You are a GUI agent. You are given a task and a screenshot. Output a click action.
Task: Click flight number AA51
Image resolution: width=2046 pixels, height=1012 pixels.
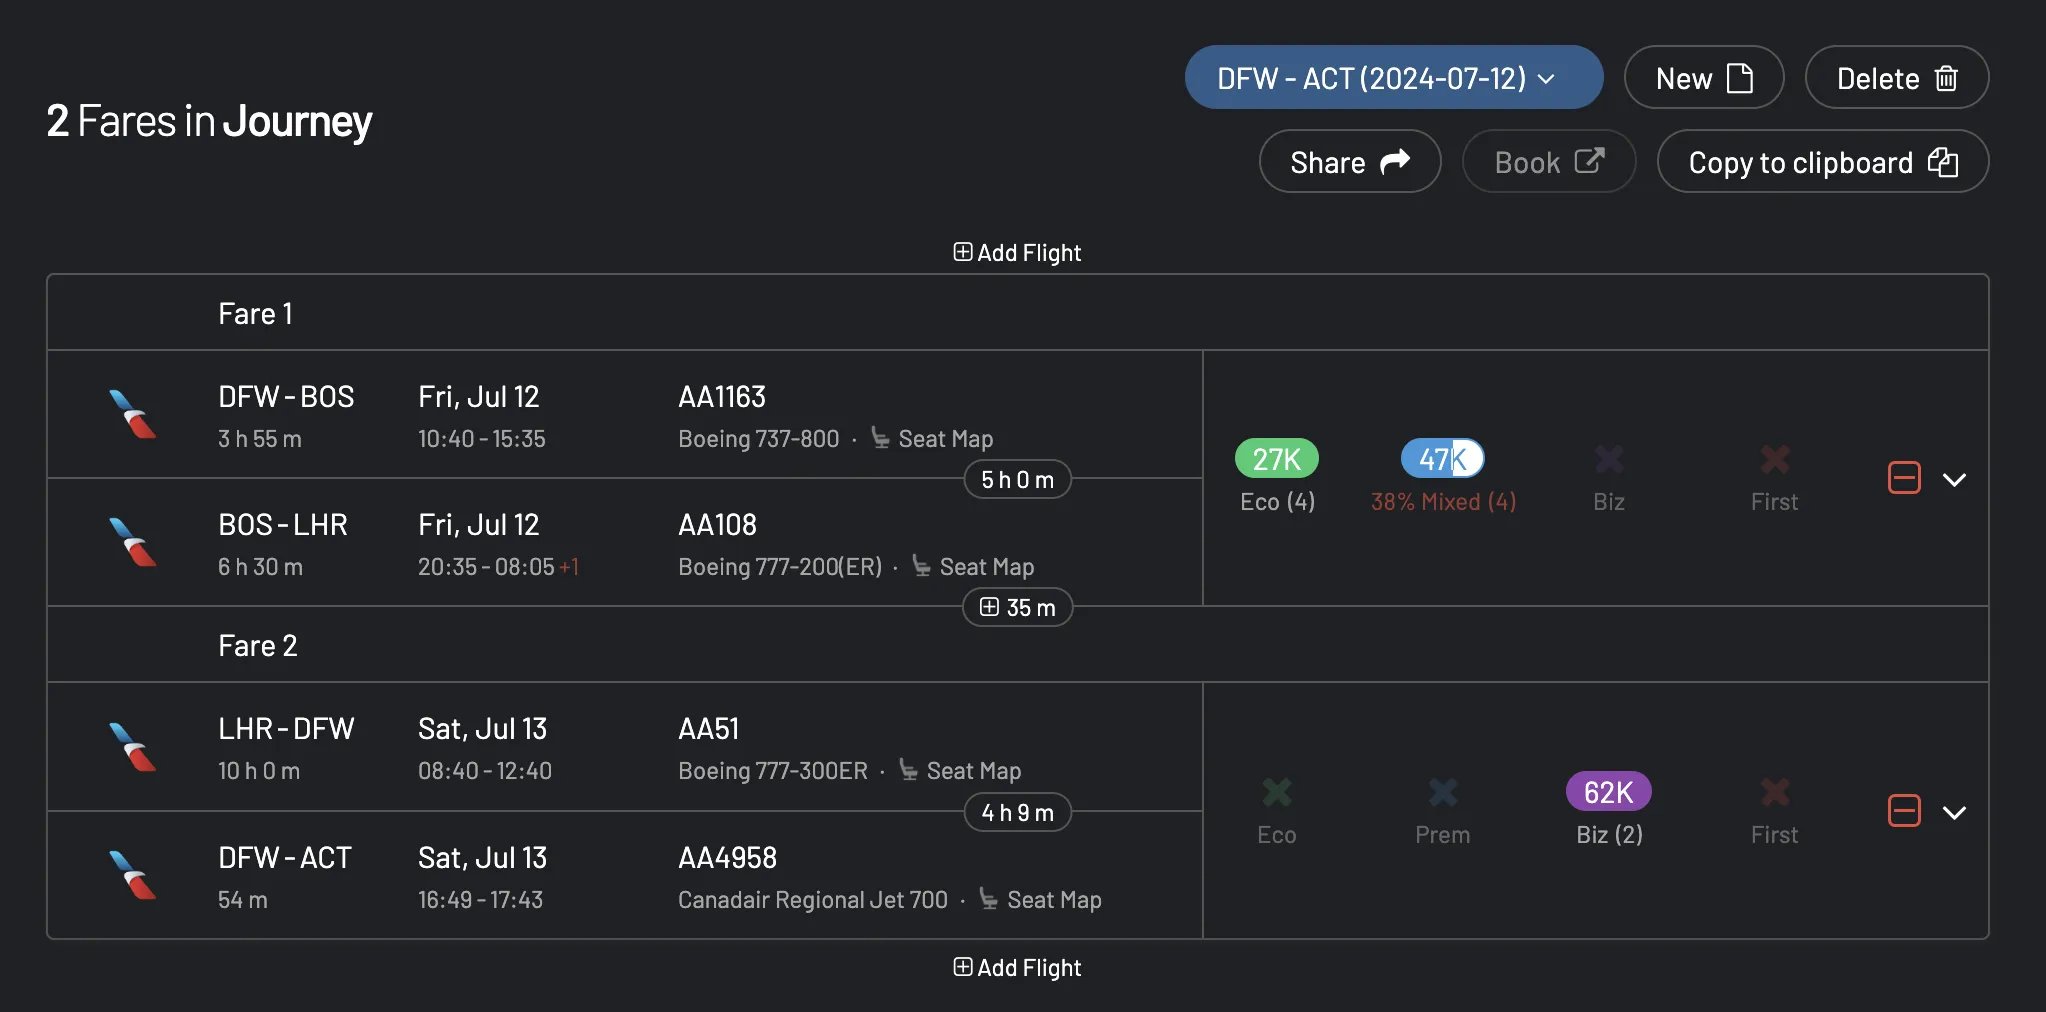coord(709,729)
